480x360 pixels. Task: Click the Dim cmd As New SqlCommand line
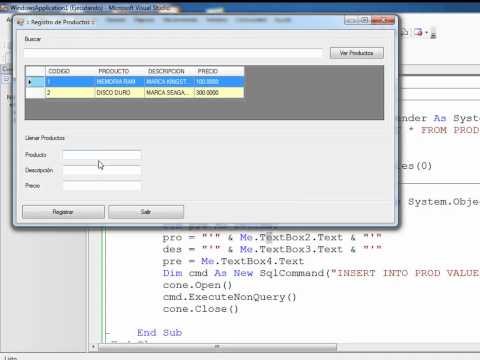point(321,273)
